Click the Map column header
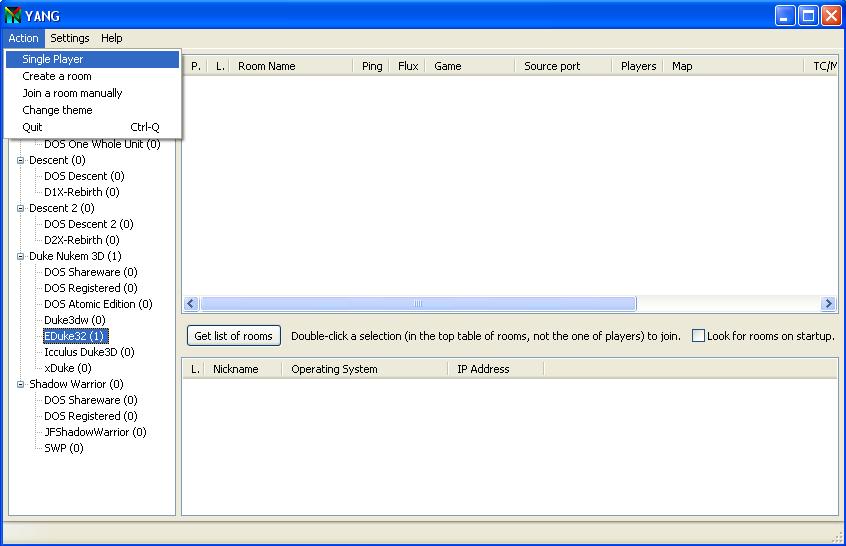This screenshot has height=546, width=846. [x=734, y=66]
